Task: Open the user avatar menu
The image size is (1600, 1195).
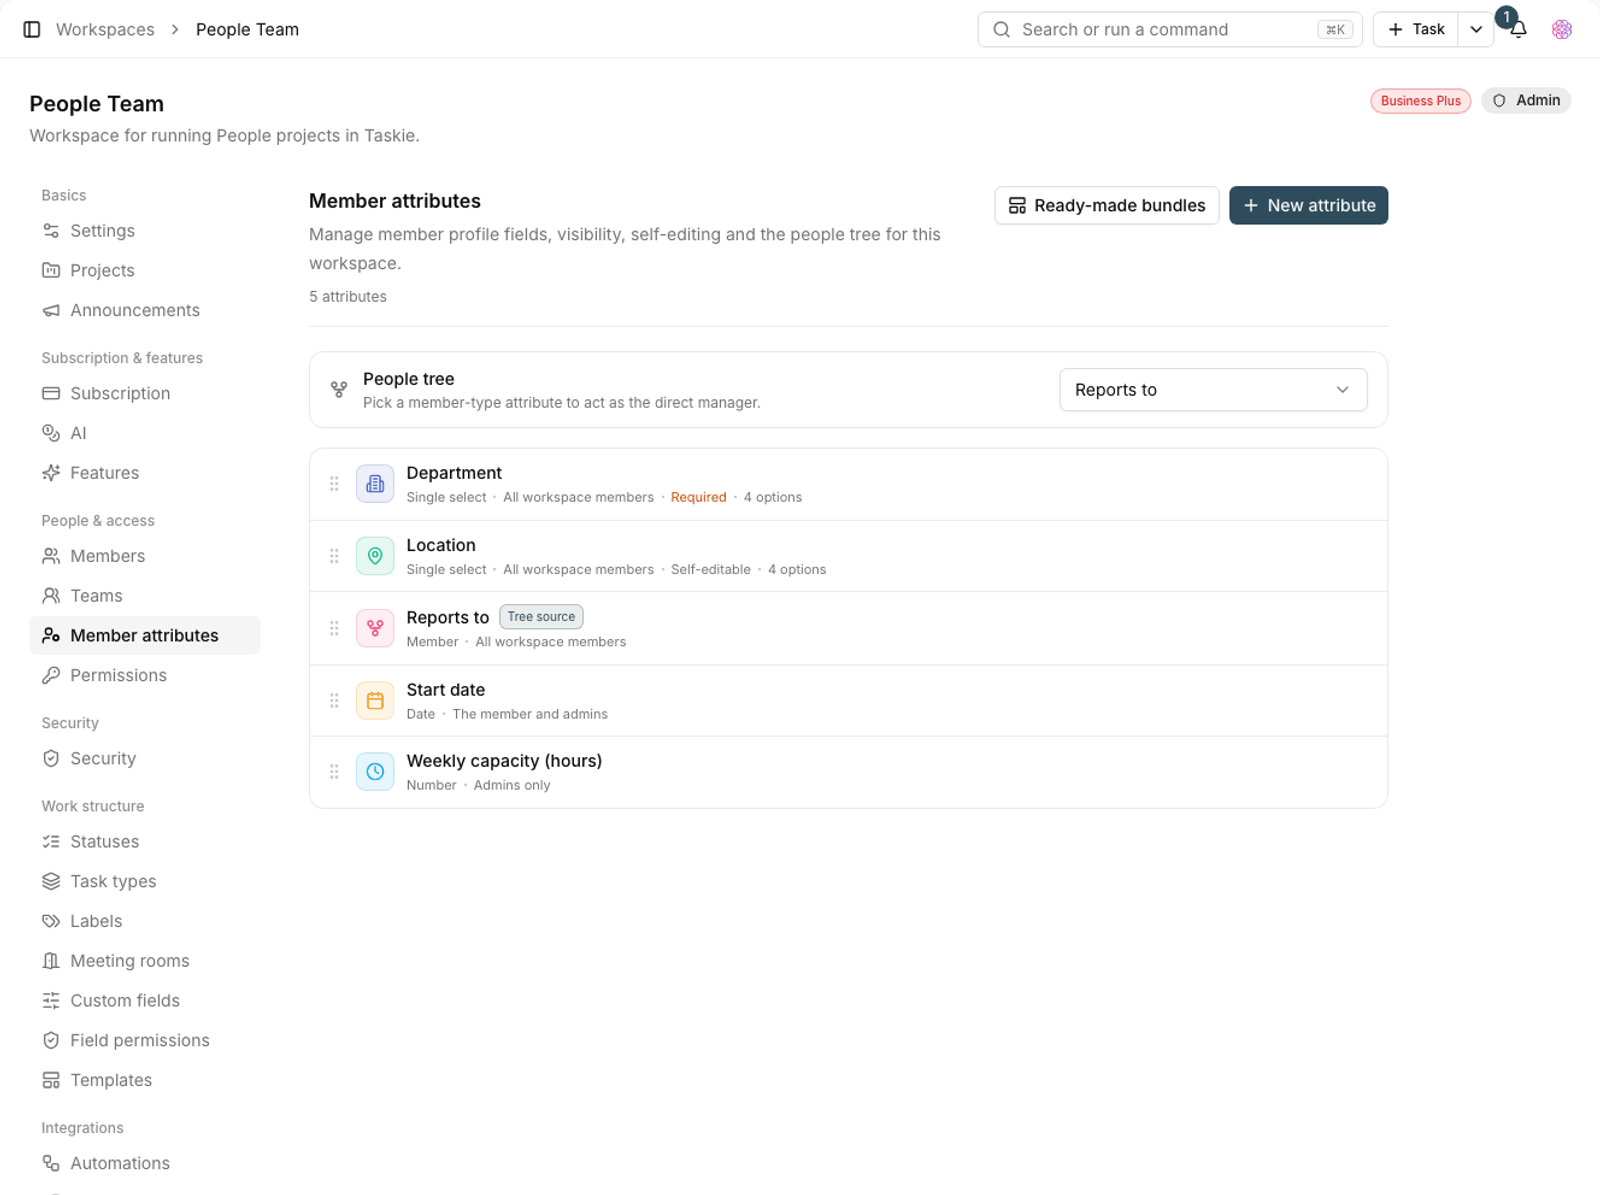Action: coord(1562,30)
